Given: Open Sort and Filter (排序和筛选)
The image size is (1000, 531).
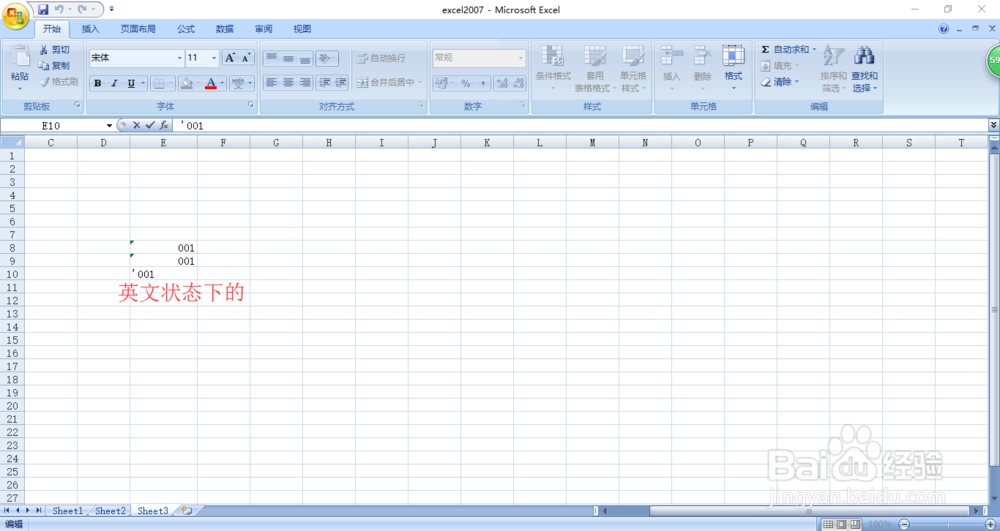Looking at the screenshot, I should (834, 69).
